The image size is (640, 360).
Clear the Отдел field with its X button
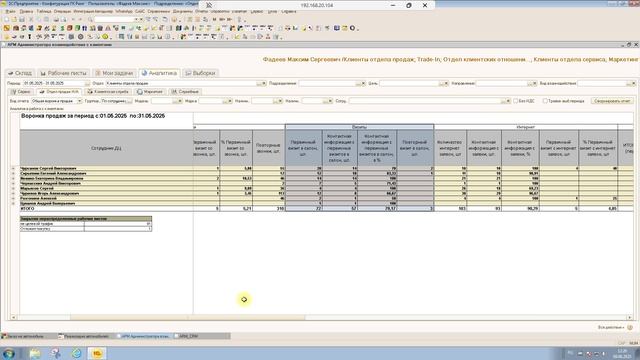coord(264,83)
